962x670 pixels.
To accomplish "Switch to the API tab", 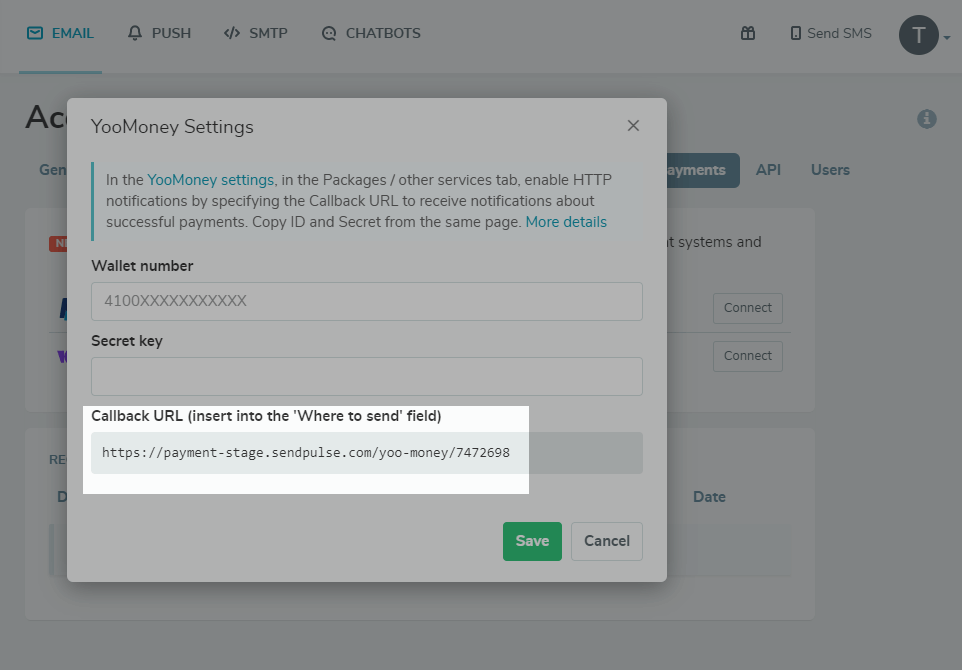I will (x=768, y=170).
